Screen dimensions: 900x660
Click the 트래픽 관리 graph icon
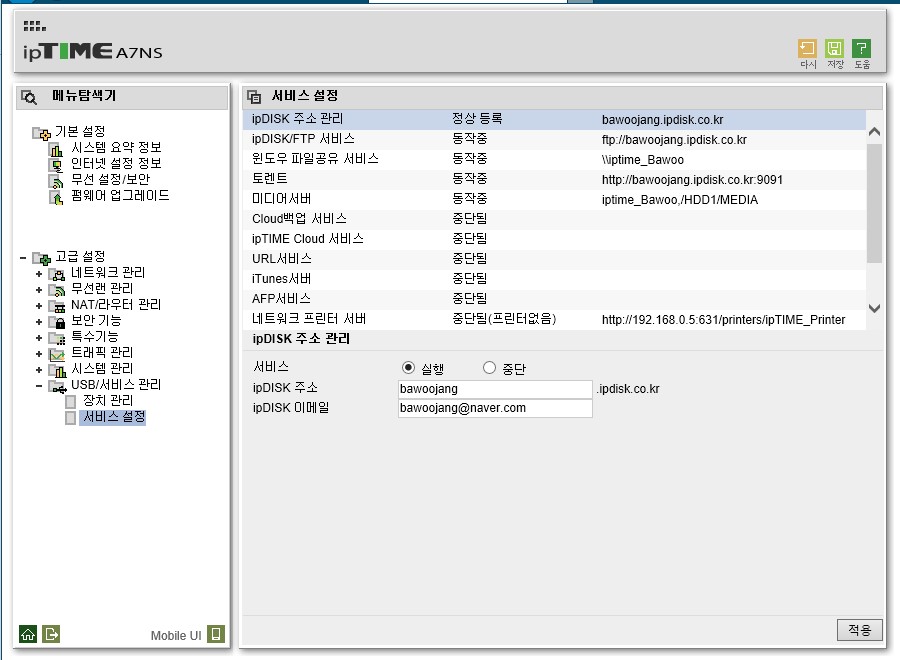tap(57, 354)
